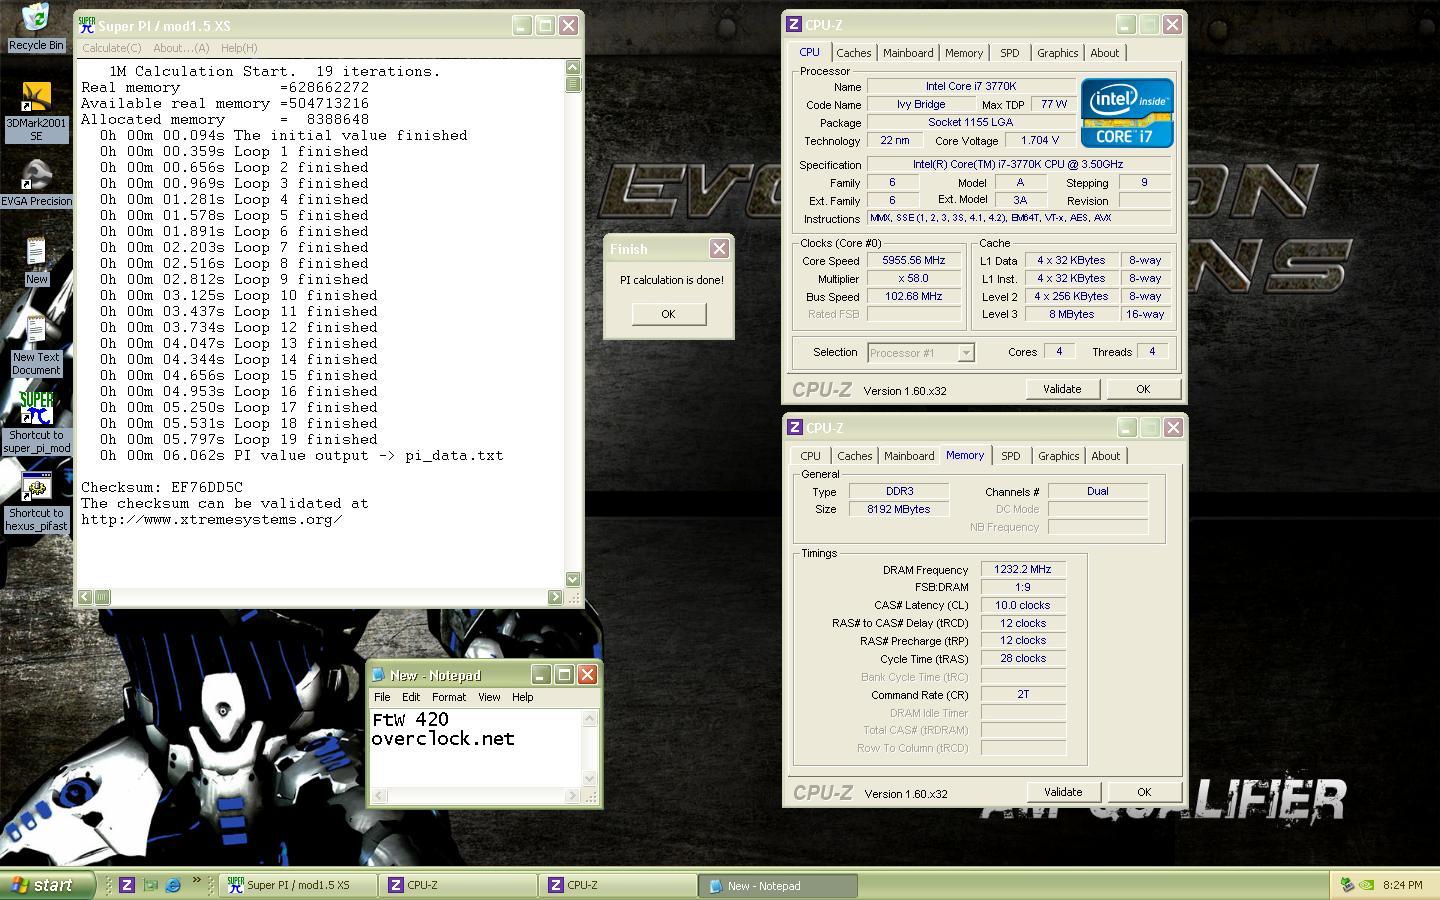Click the Safely Remove Hardware tray icon

tap(1348, 885)
